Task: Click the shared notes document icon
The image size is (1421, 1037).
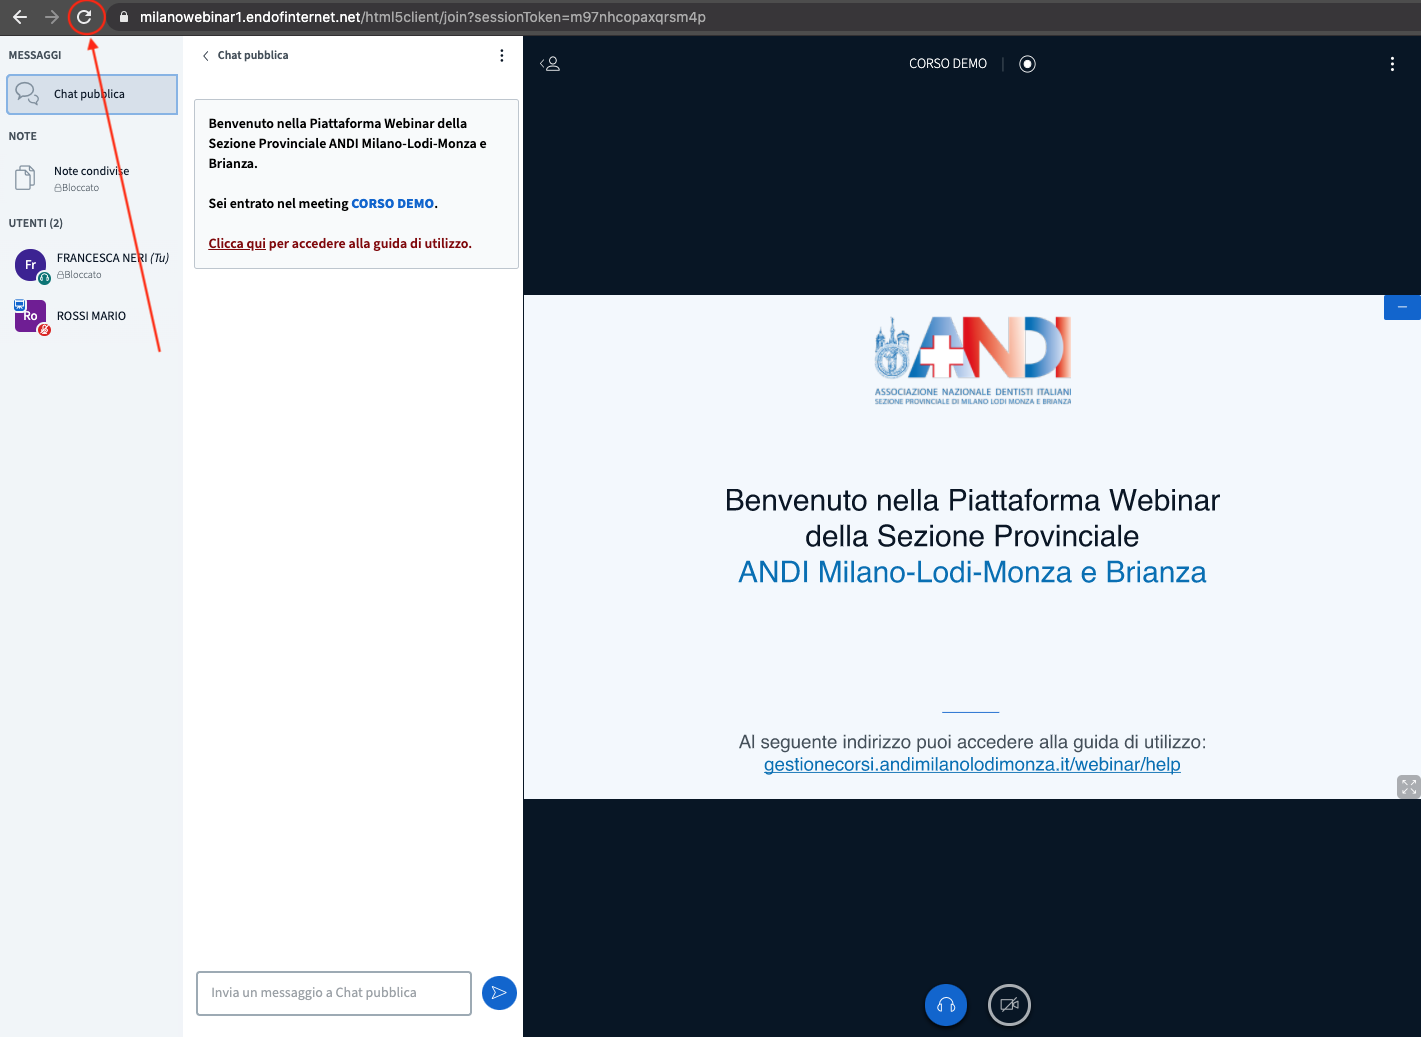Action: coord(25,178)
